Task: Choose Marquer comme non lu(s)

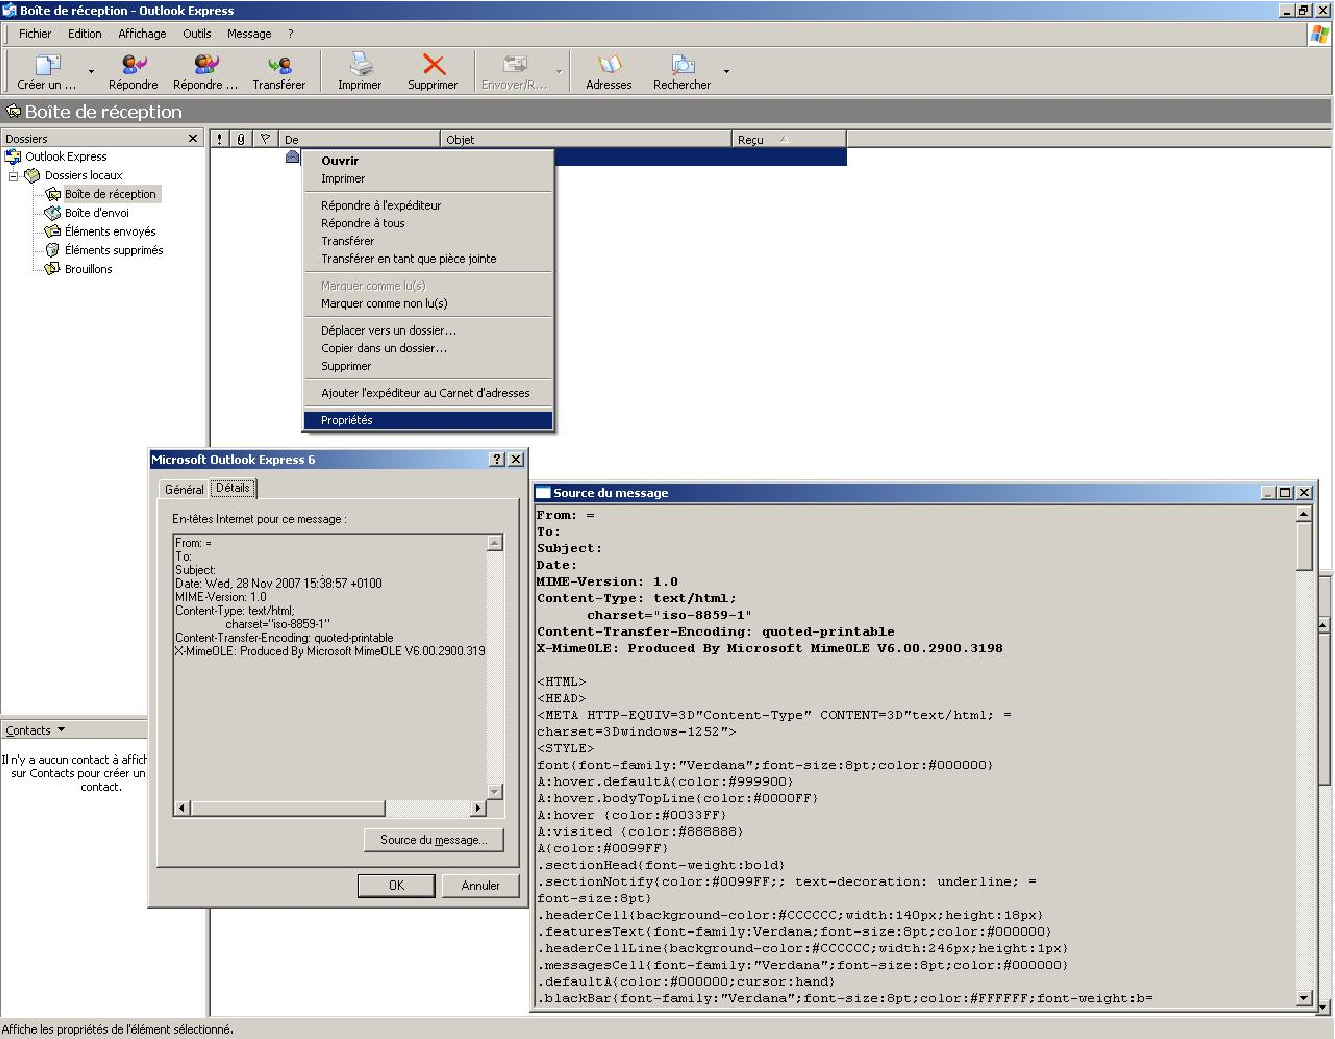Action: coord(427,304)
